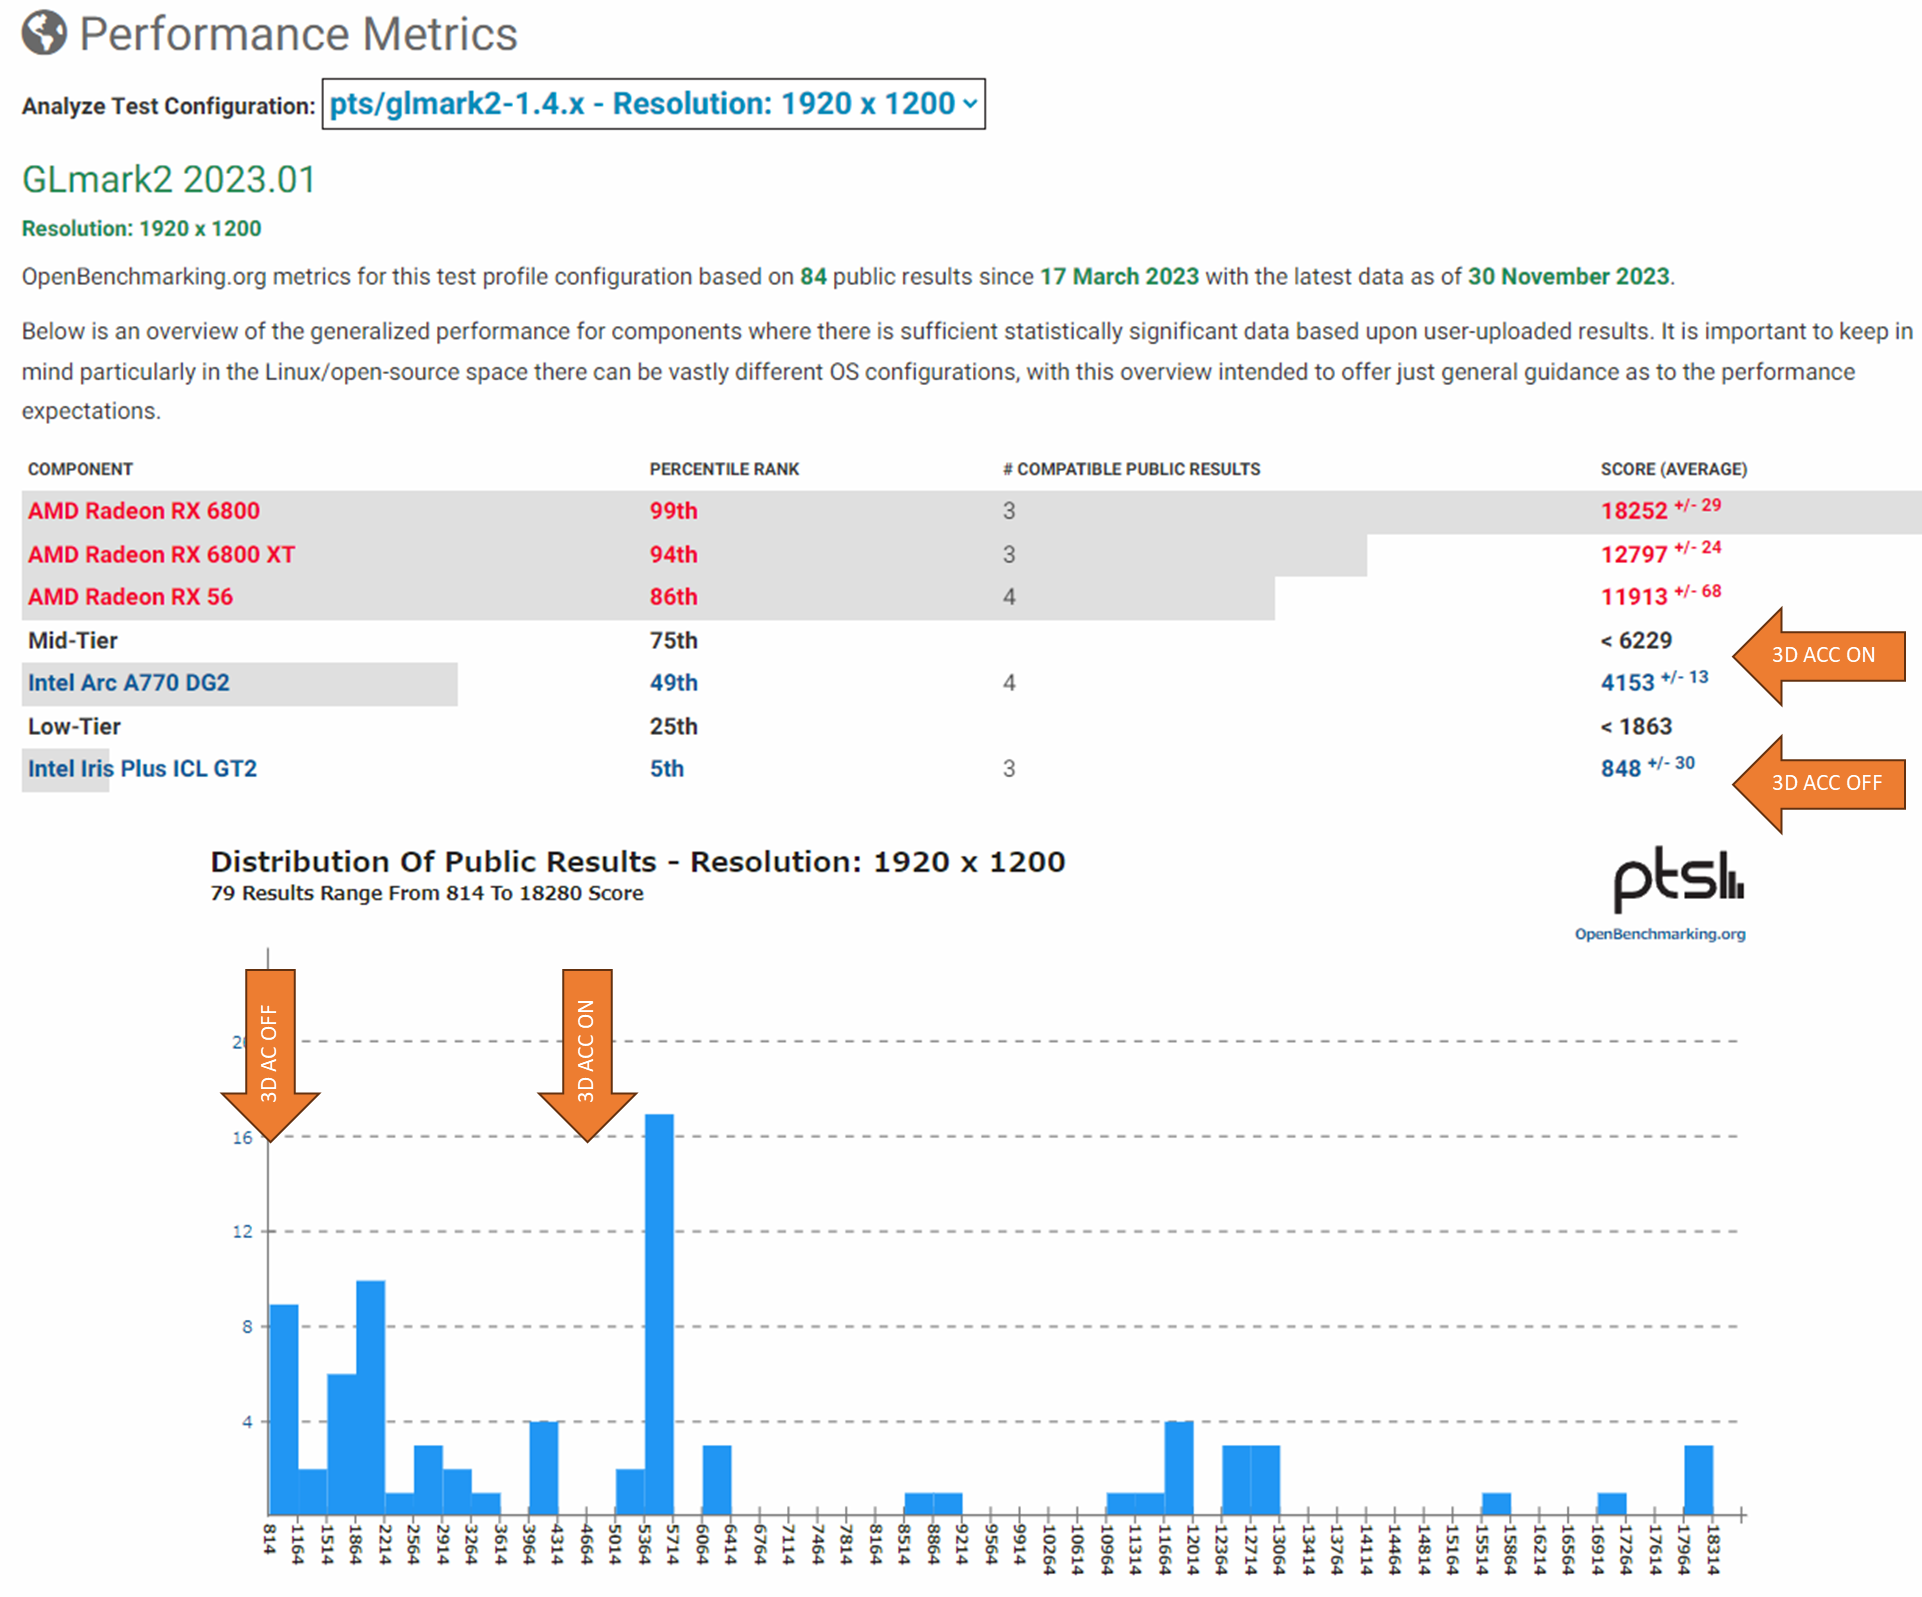Click the Score (Average) column header
This screenshot has width=1922, height=1597.
(1673, 469)
